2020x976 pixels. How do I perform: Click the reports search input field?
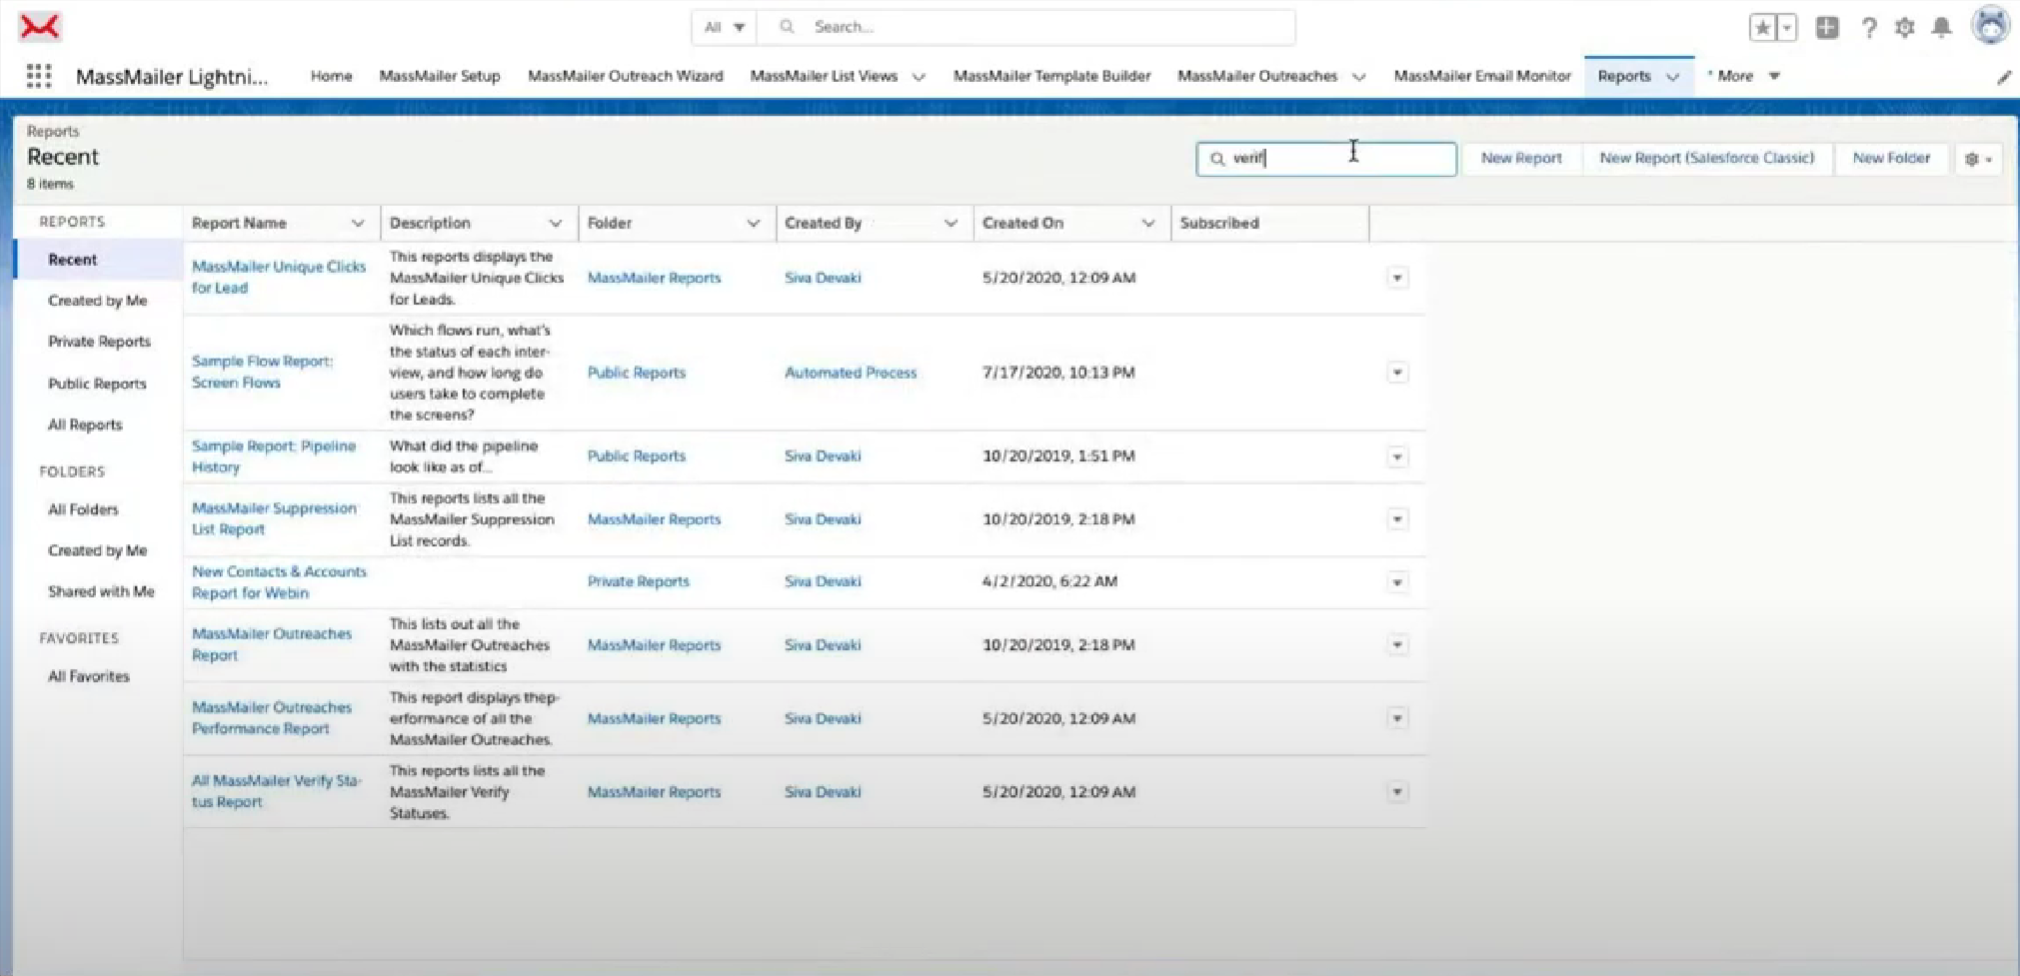click(1326, 159)
